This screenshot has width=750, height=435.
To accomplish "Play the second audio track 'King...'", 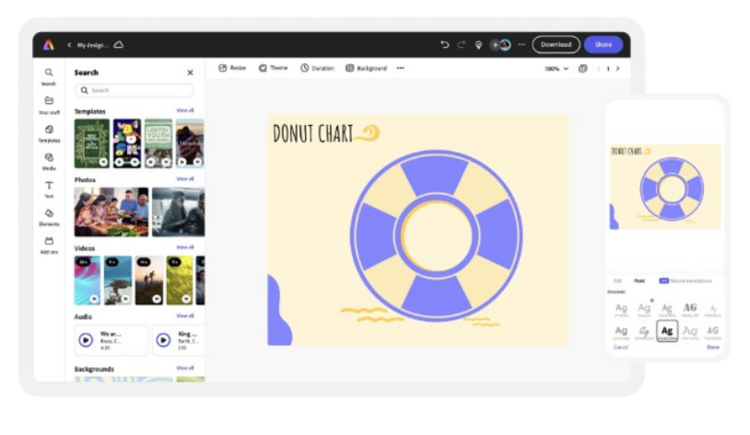I will tap(163, 340).
